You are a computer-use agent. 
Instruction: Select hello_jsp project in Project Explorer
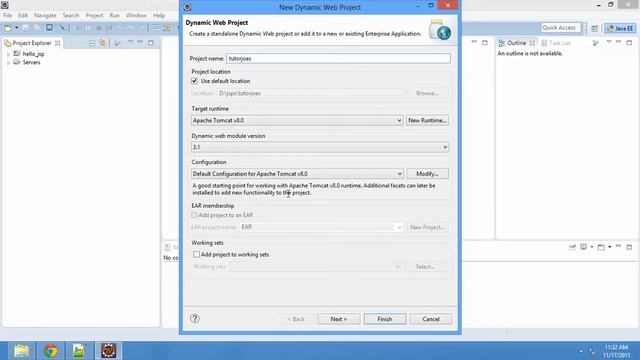point(33,54)
